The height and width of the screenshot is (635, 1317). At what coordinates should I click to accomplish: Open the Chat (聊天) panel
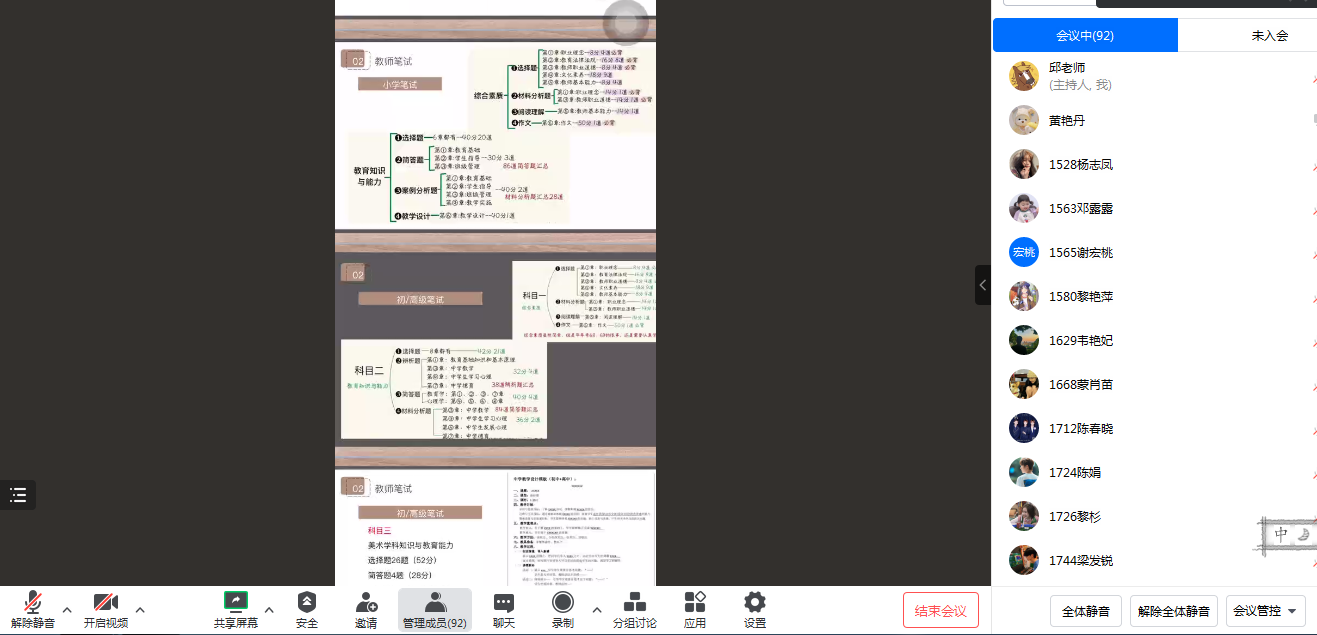504,602
